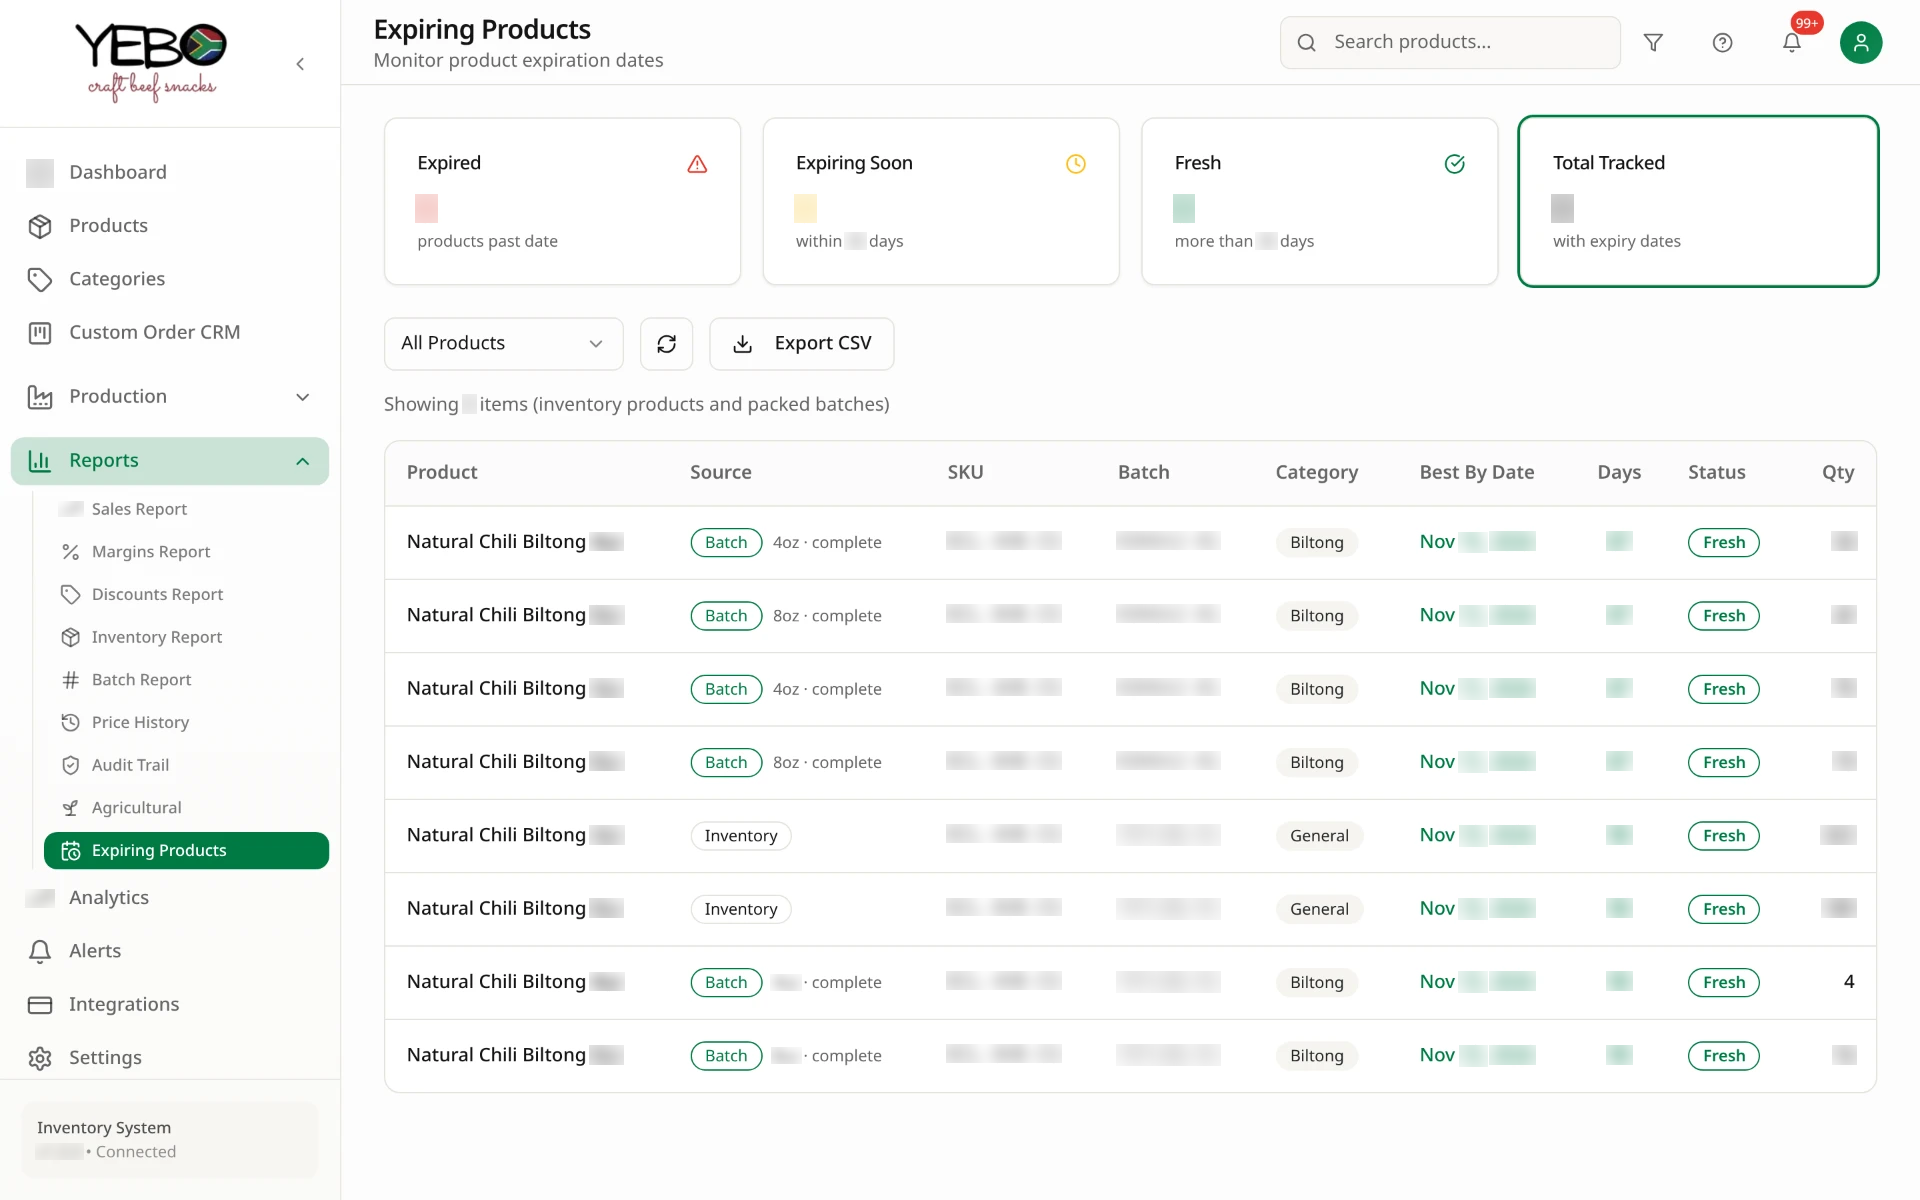Screen dimensions: 1920x1200
Task: Select the Expired summary card
Action: coord(562,201)
